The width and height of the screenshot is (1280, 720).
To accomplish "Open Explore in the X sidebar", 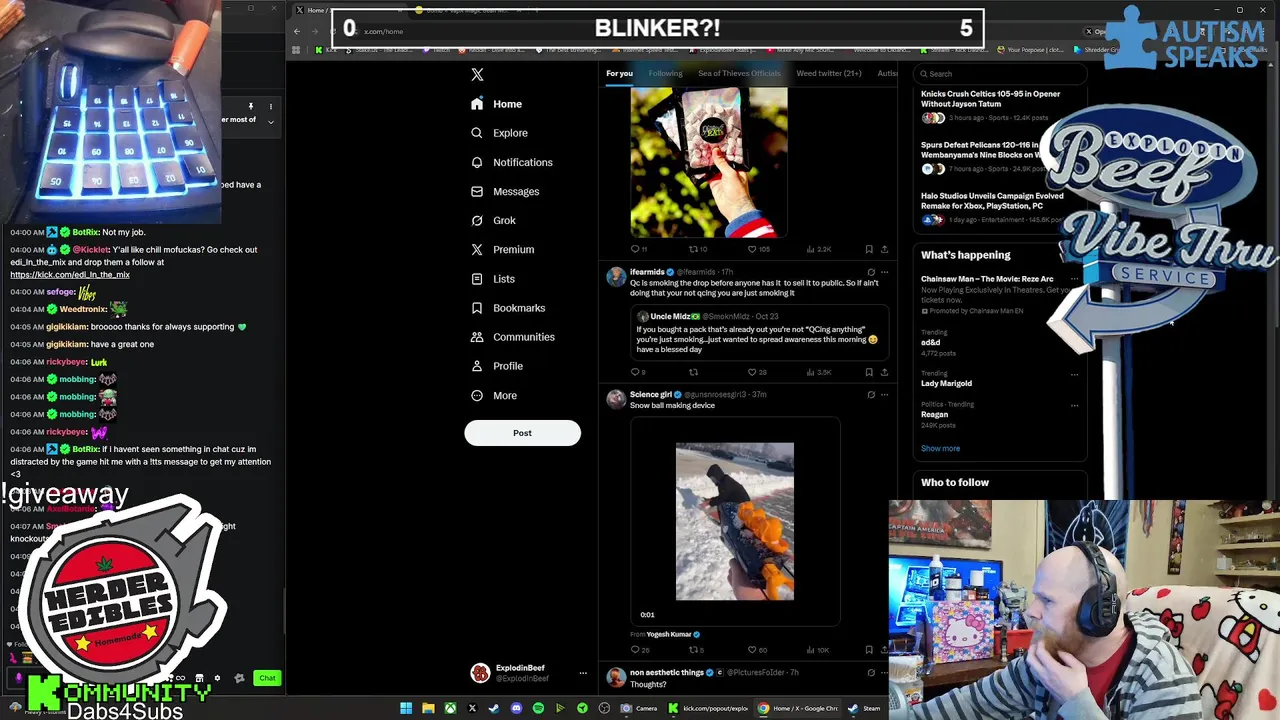I will click(x=500, y=133).
